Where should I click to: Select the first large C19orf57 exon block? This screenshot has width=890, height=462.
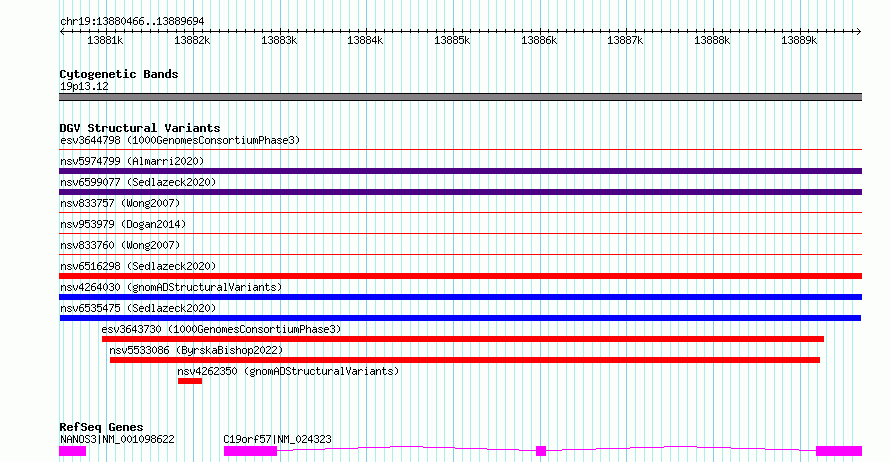(x=250, y=451)
